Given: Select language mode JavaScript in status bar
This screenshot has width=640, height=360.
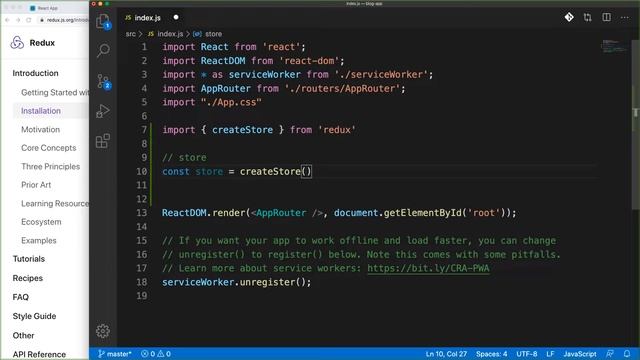Looking at the screenshot, I should [580, 354].
